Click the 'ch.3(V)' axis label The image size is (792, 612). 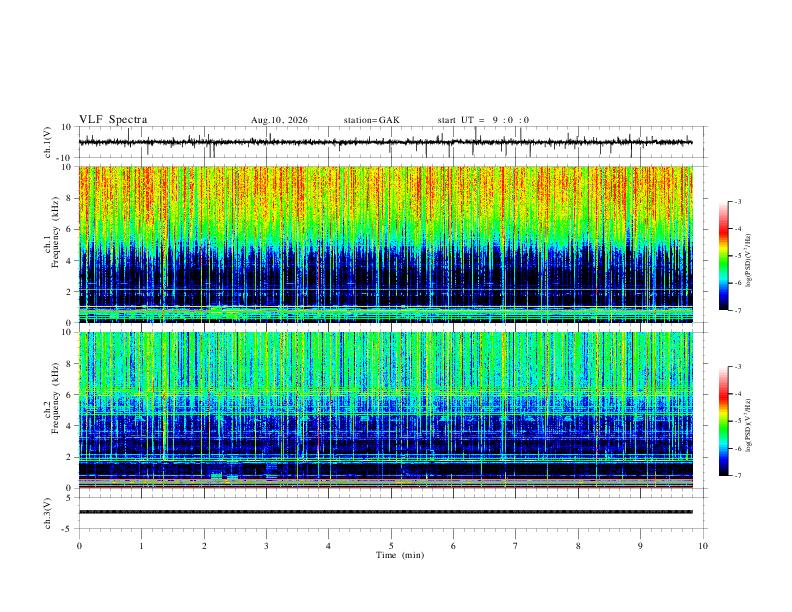click(x=48, y=514)
